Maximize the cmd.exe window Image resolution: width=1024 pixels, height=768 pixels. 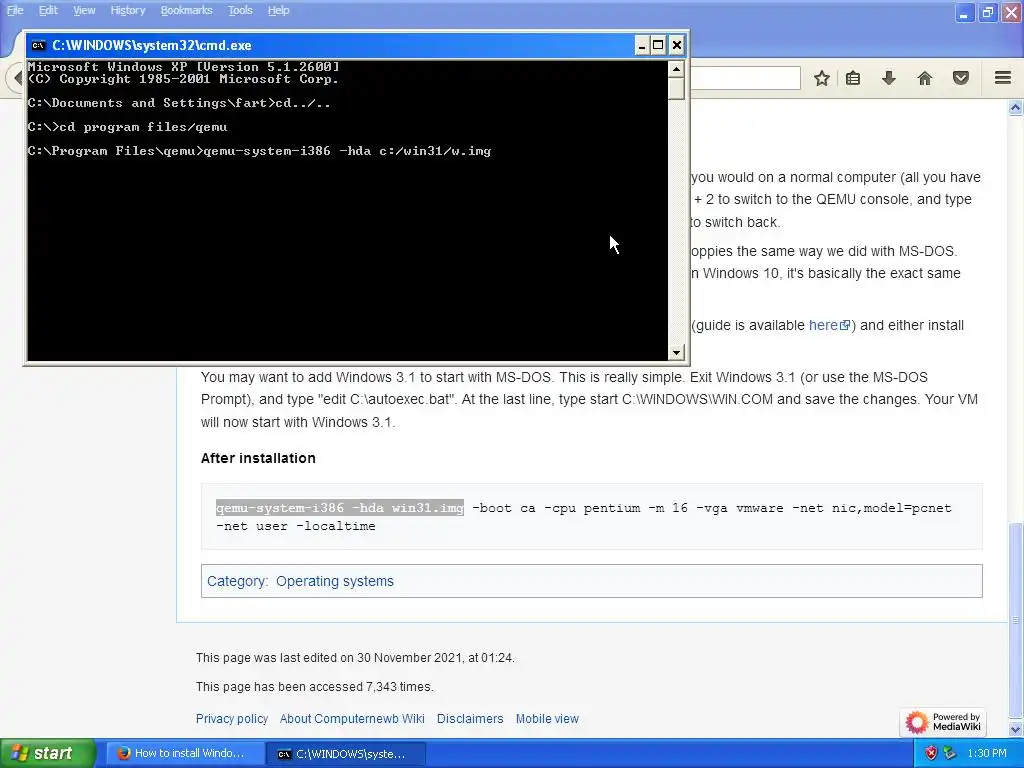pyautogui.click(x=658, y=45)
